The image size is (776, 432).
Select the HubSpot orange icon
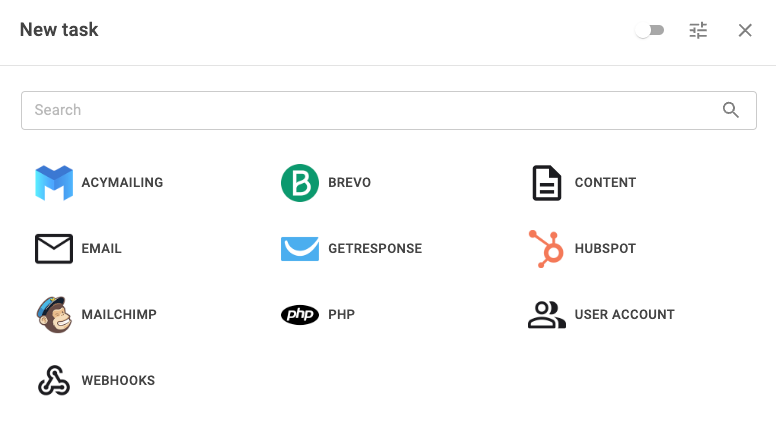click(x=546, y=248)
